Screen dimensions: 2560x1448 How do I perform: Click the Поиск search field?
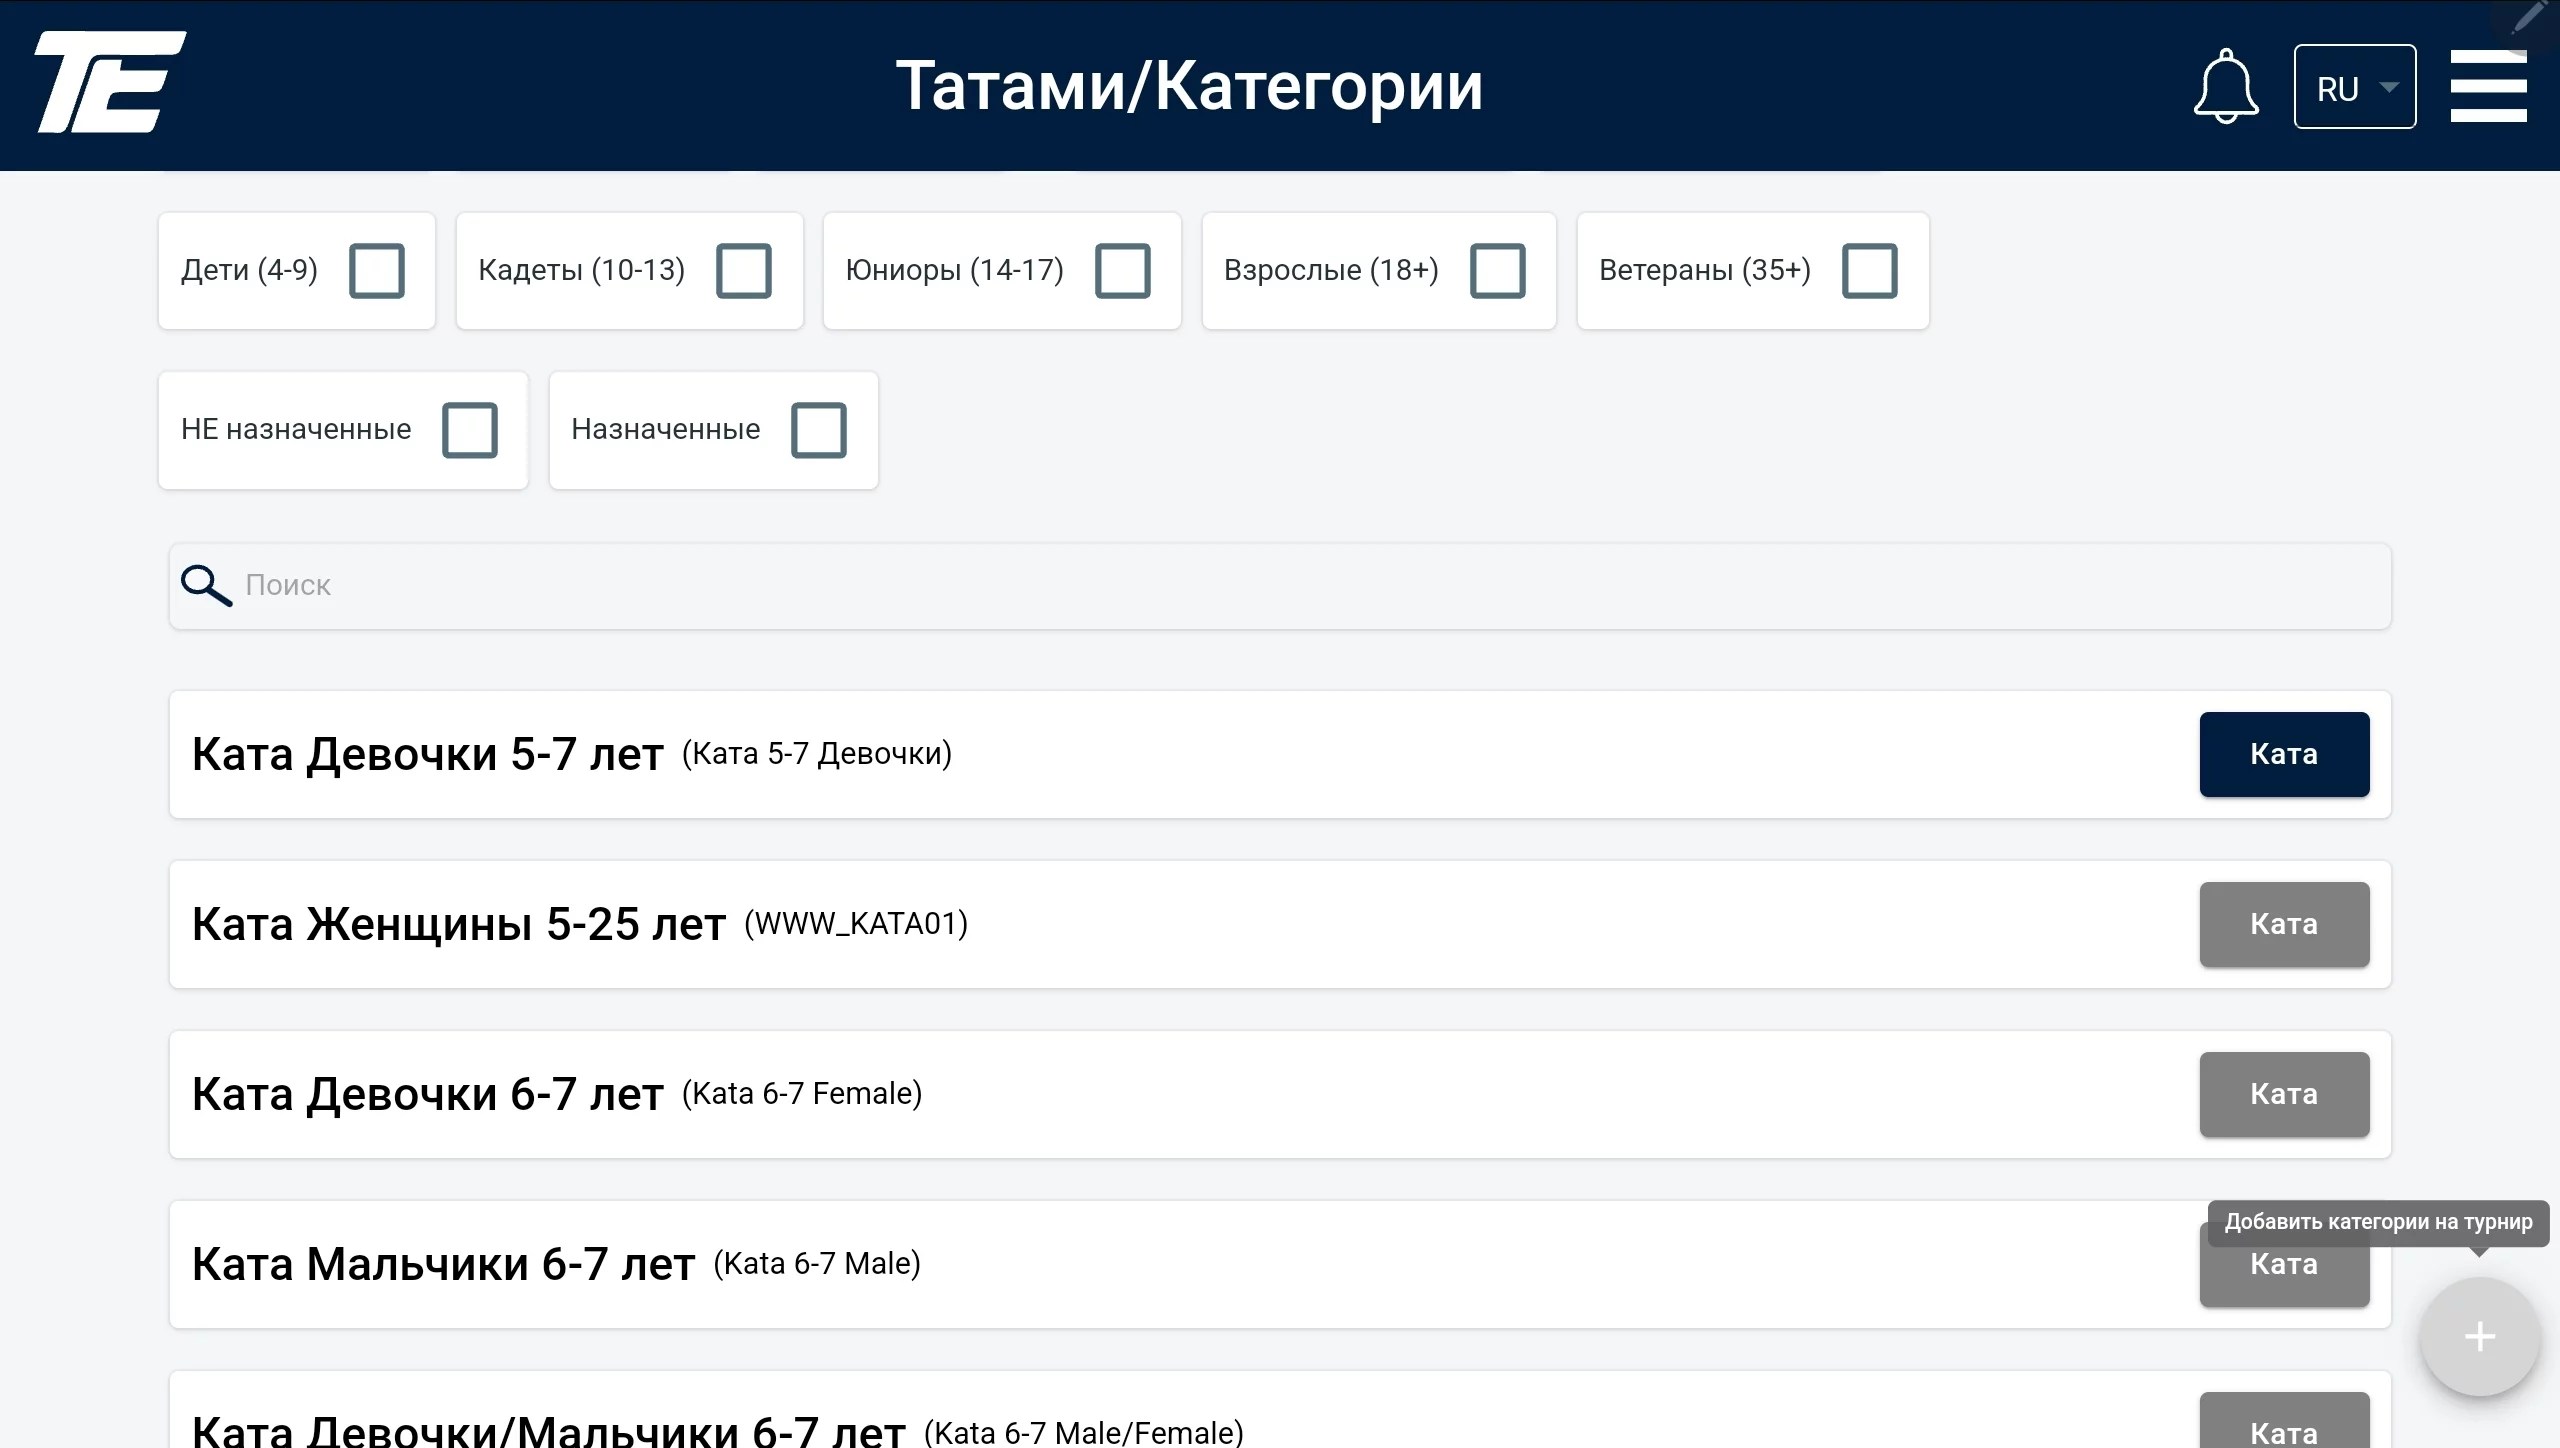1280,586
